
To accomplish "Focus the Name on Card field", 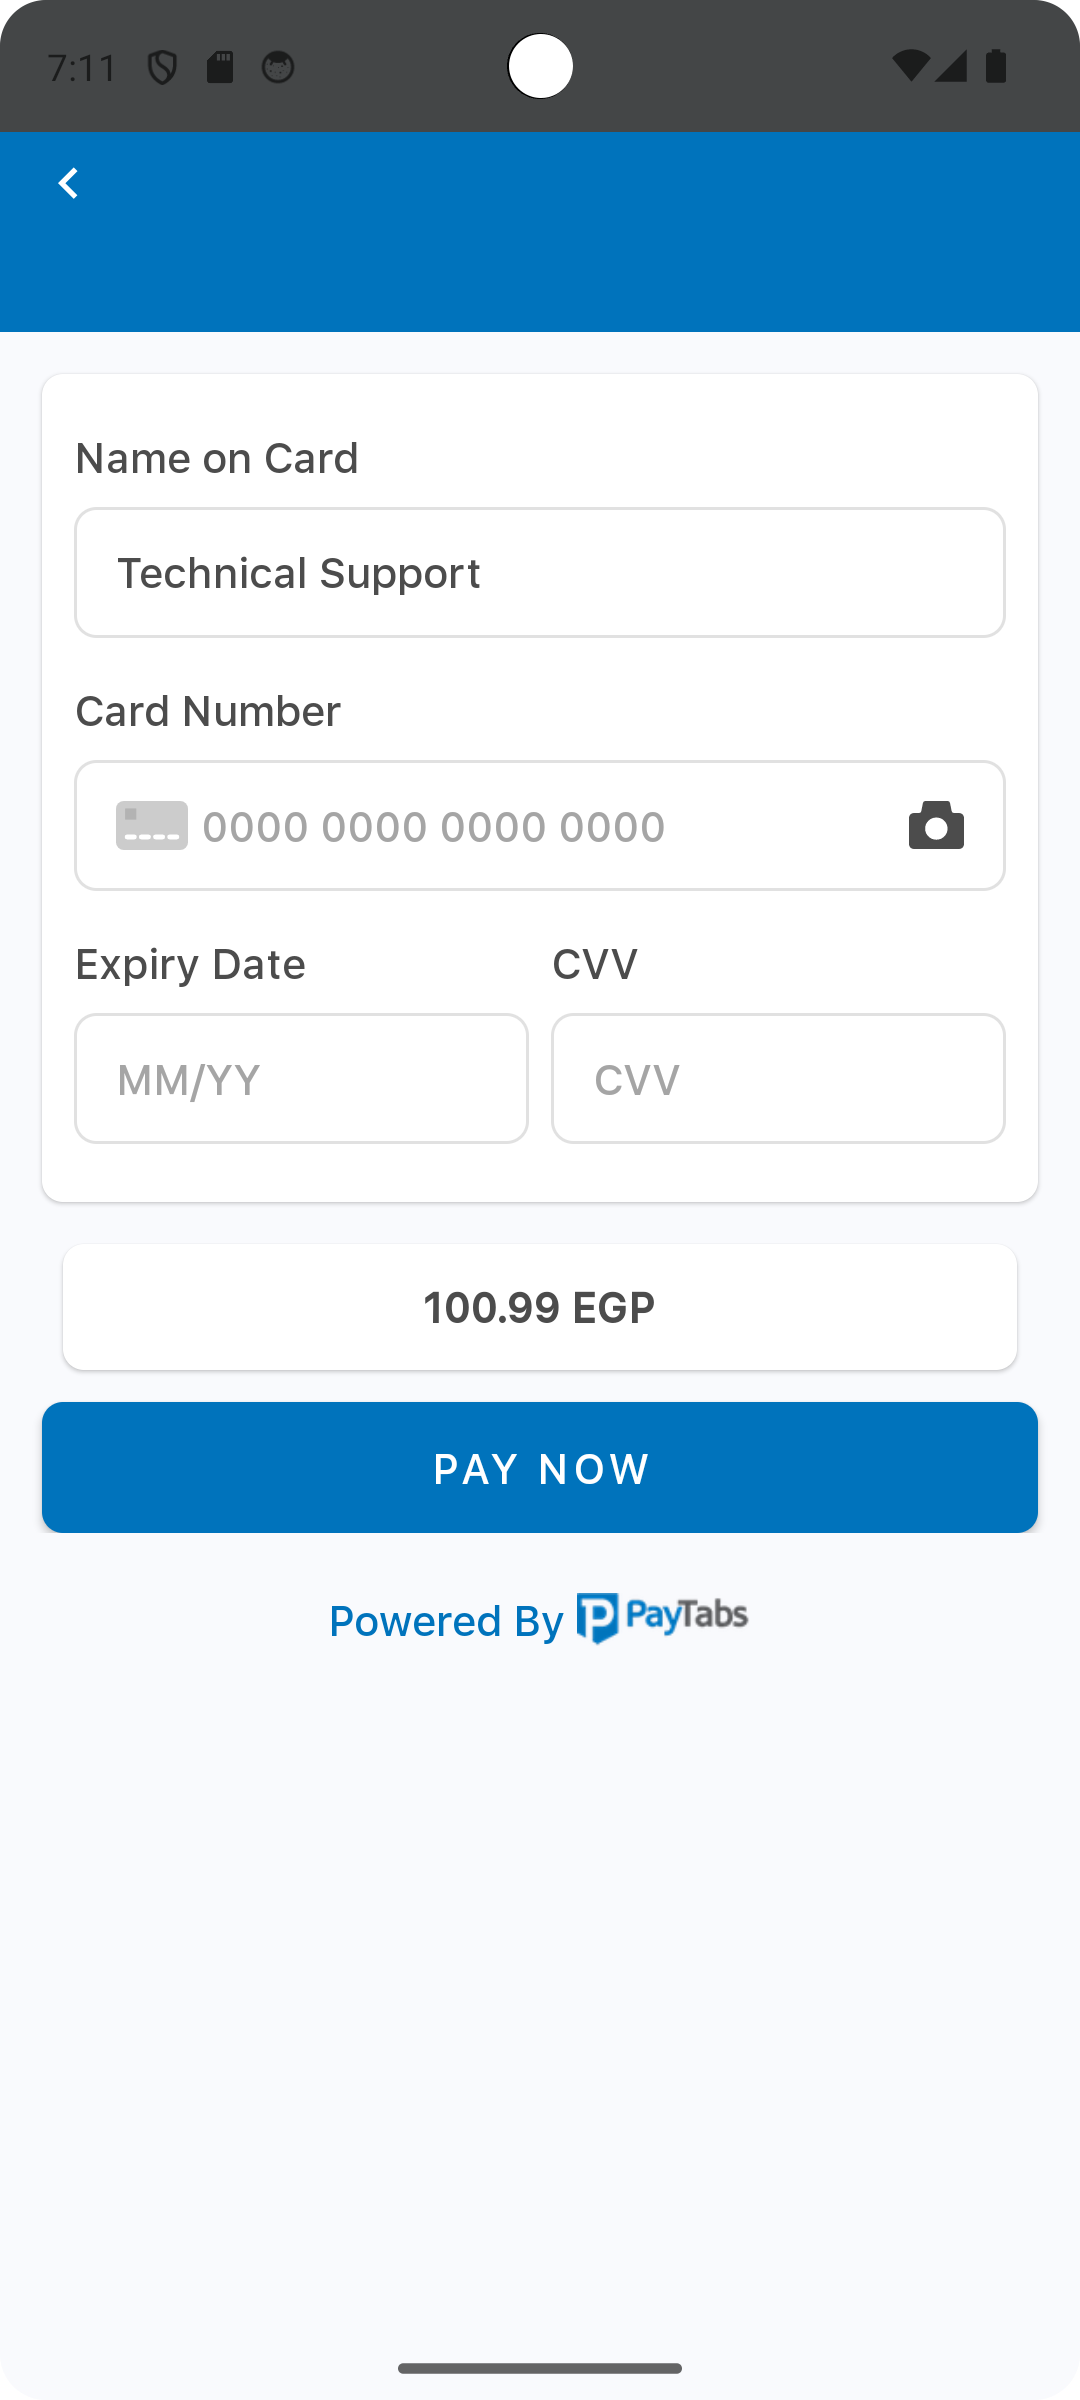I will coord(540,573).
